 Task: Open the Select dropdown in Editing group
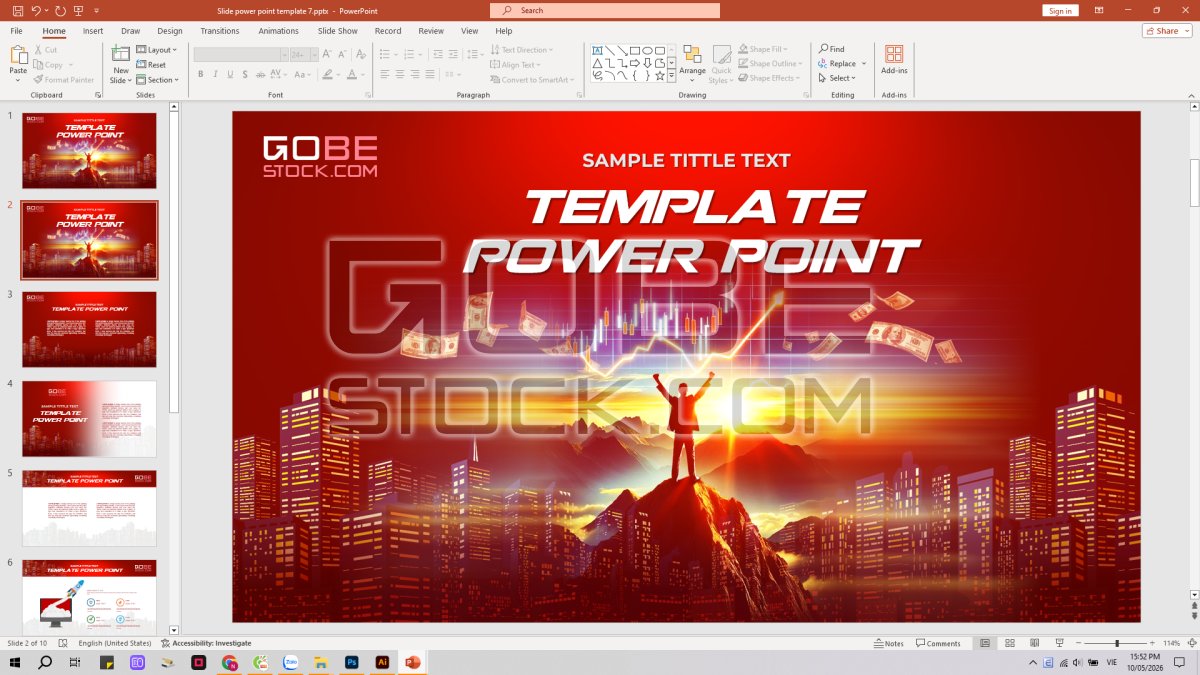837,78
